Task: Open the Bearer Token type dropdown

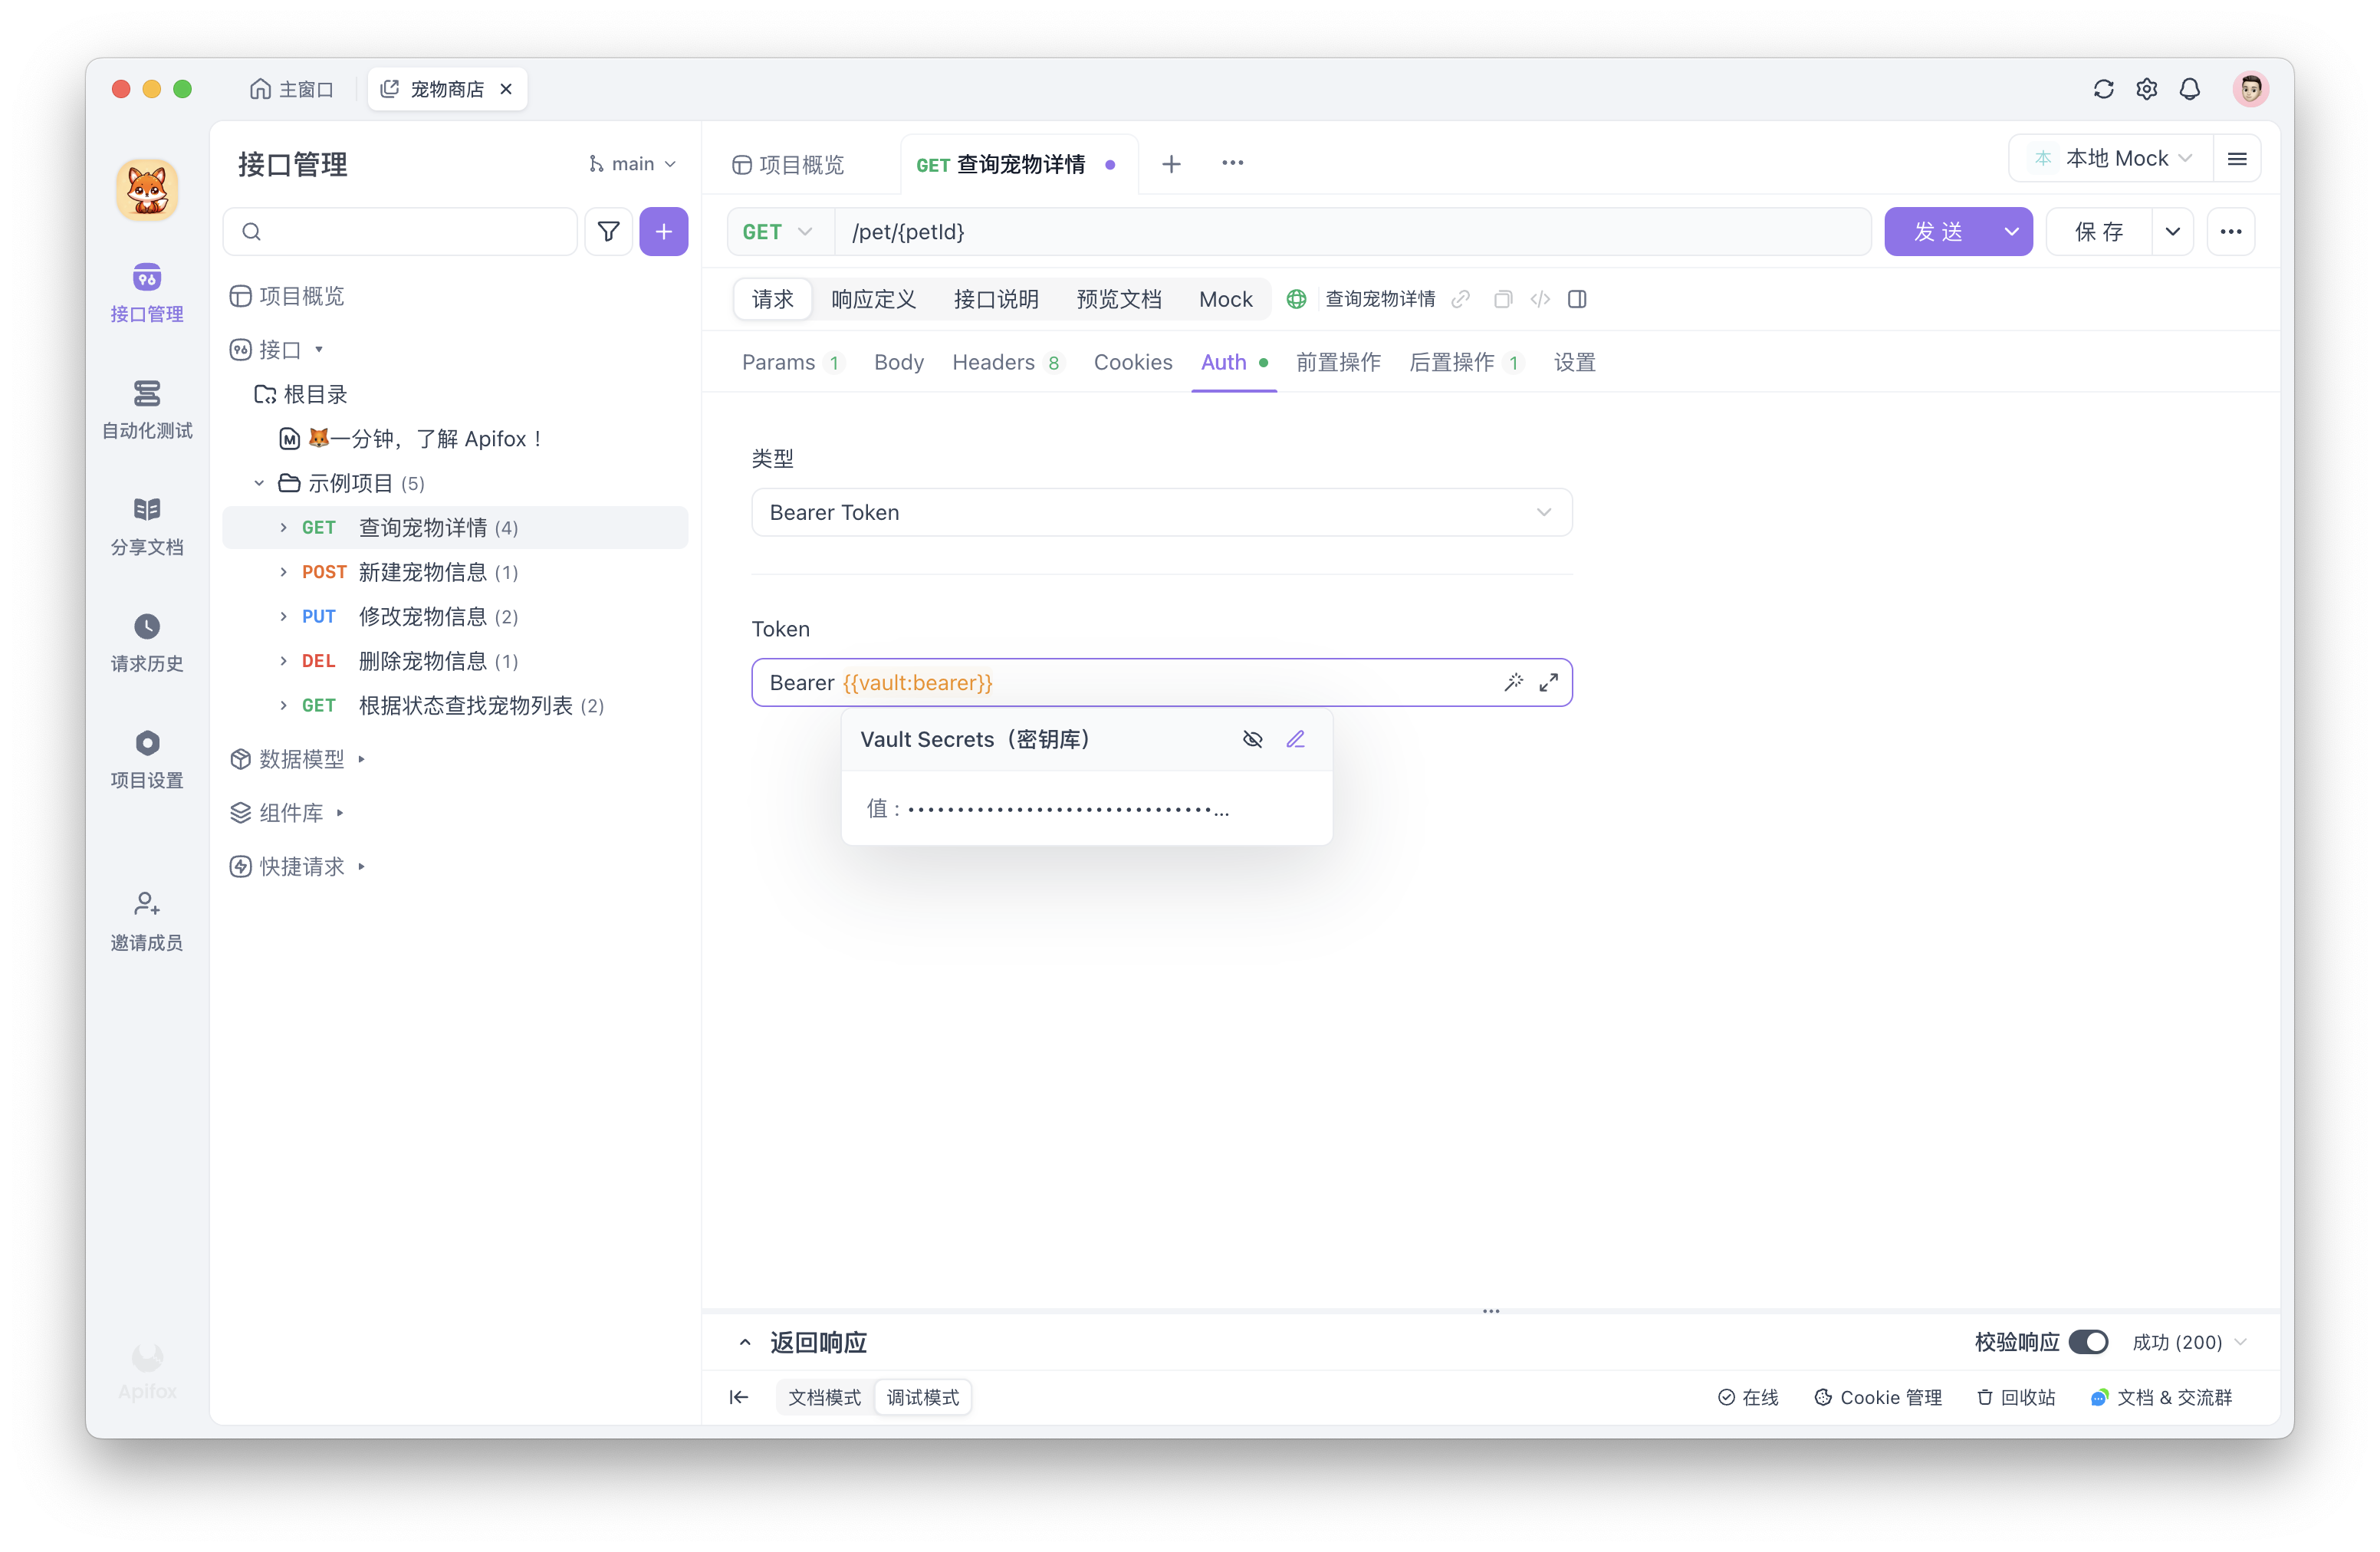Action: coord(1161,512)
